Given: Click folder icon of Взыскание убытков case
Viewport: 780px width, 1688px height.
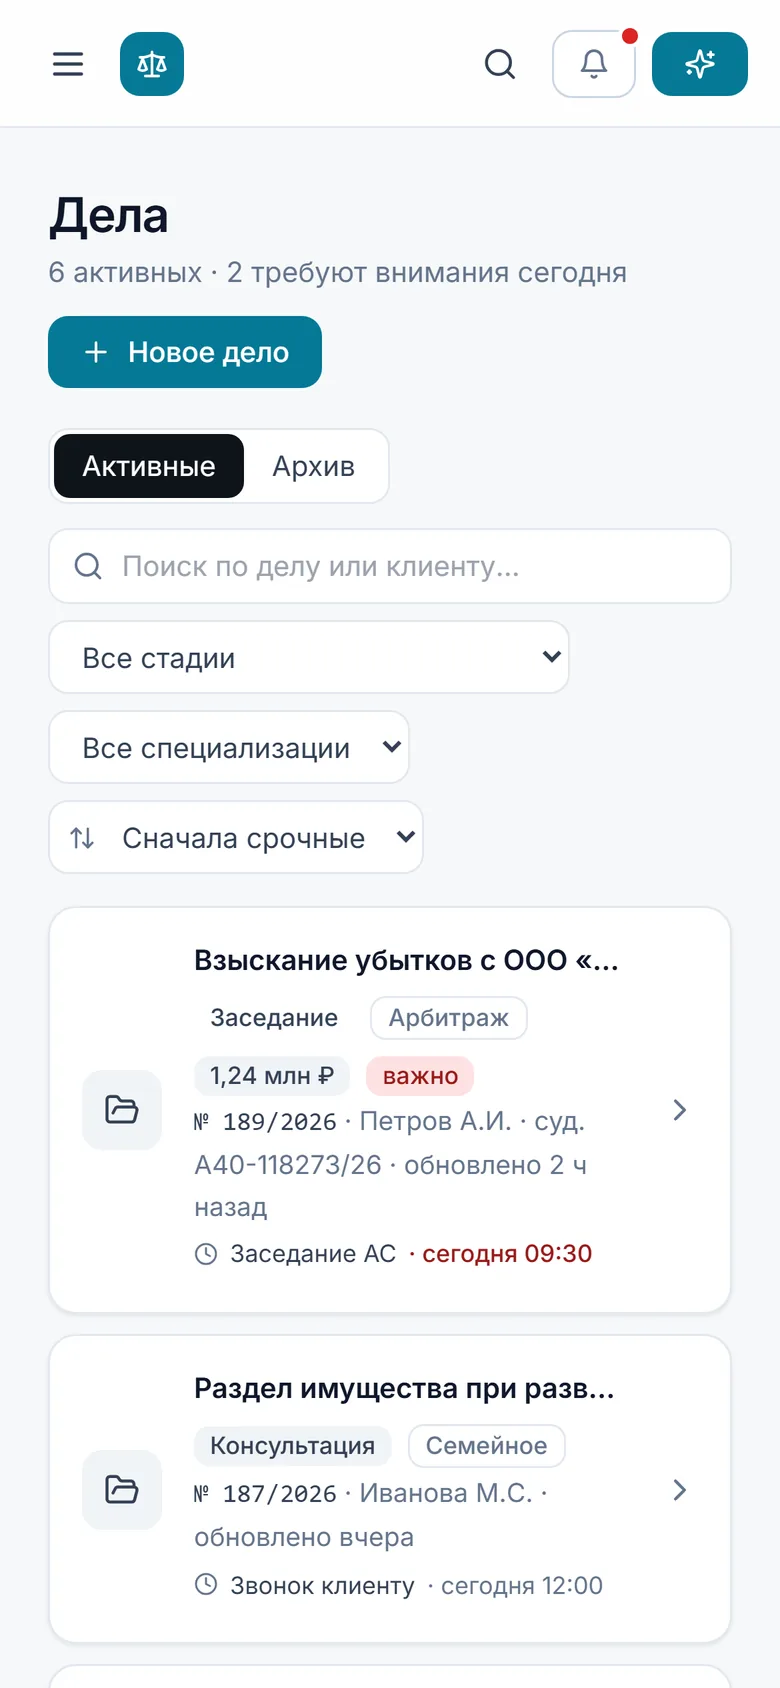Looking at the screenshot, I should coord(122,1110).
